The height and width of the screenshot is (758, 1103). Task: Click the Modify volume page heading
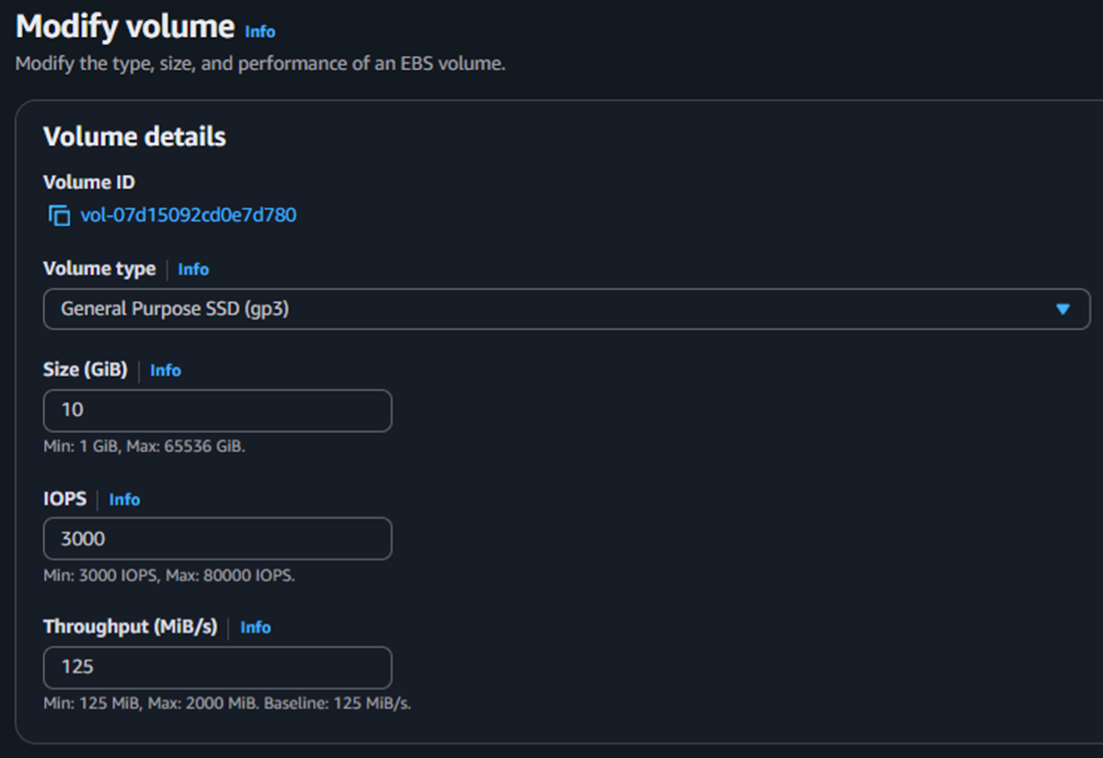[125, 27]
